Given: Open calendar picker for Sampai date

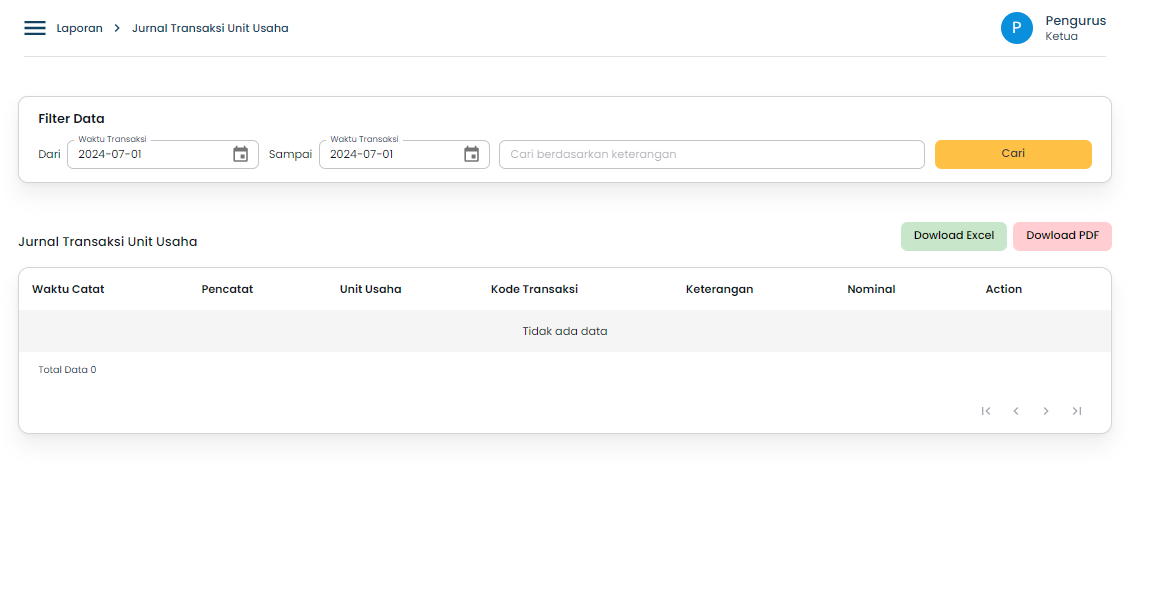Looking at the screenshot, I should [x=472, y=154].
